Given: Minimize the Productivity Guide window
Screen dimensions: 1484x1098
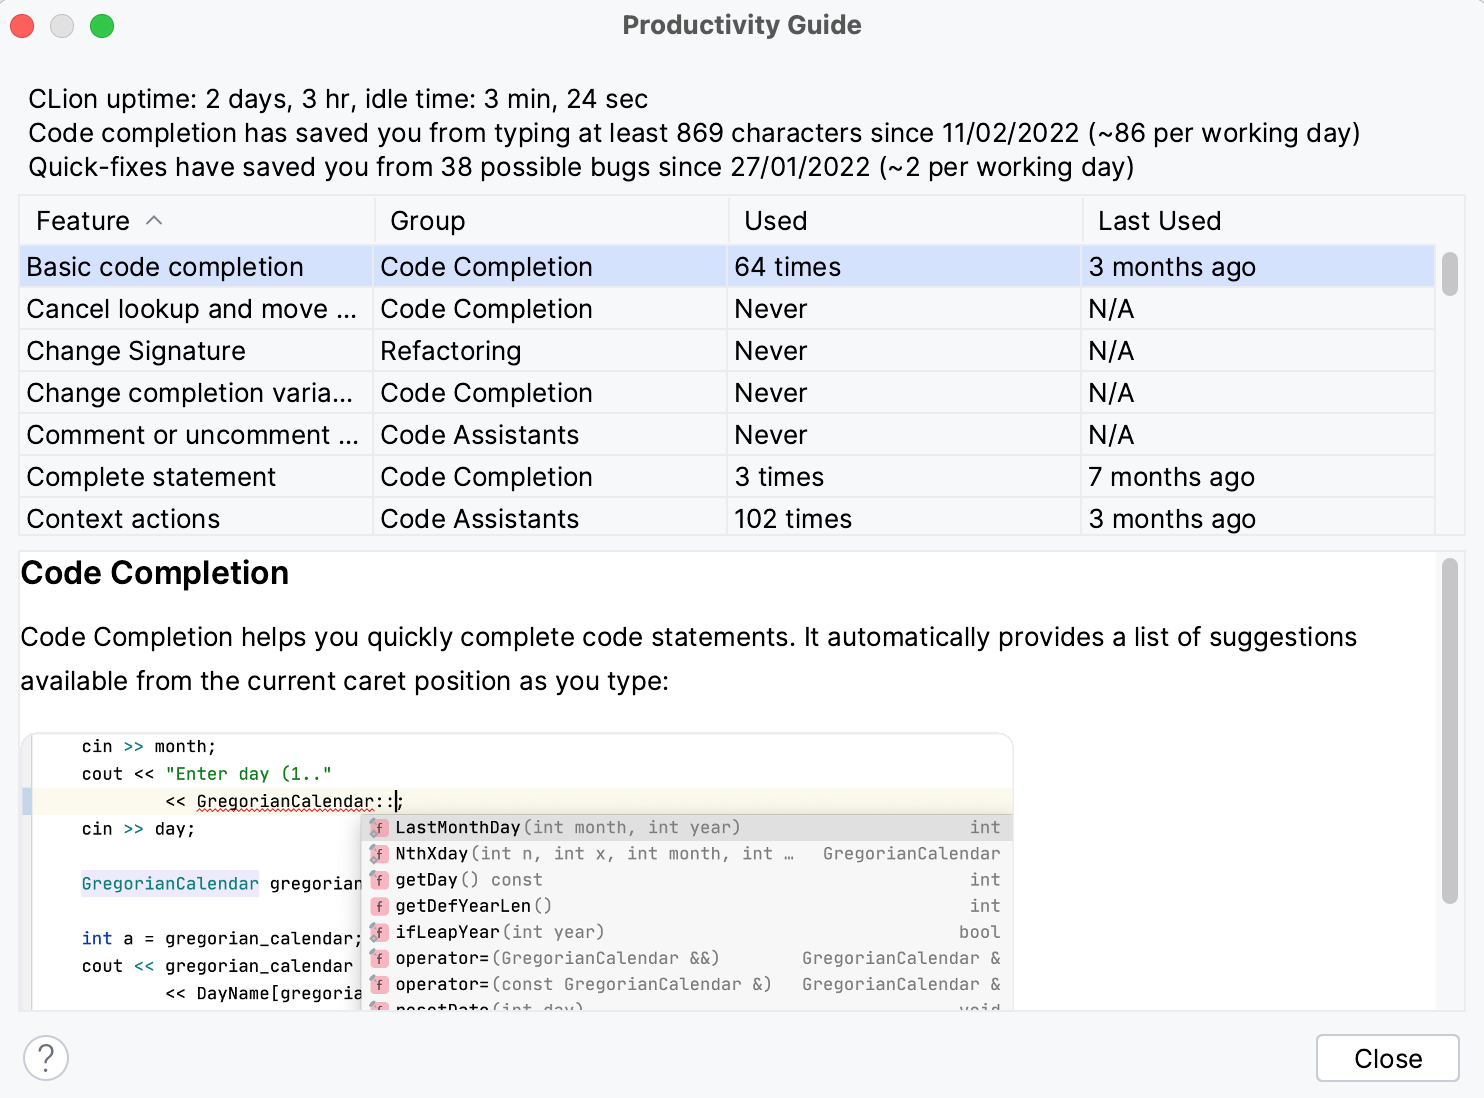Looking at the screenshot, I should click(x=61, y=26).
